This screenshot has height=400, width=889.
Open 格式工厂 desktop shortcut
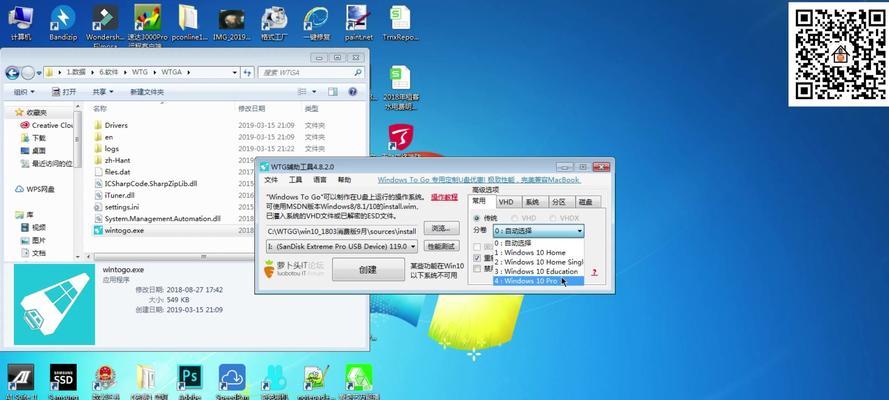[x=274, y=22]
